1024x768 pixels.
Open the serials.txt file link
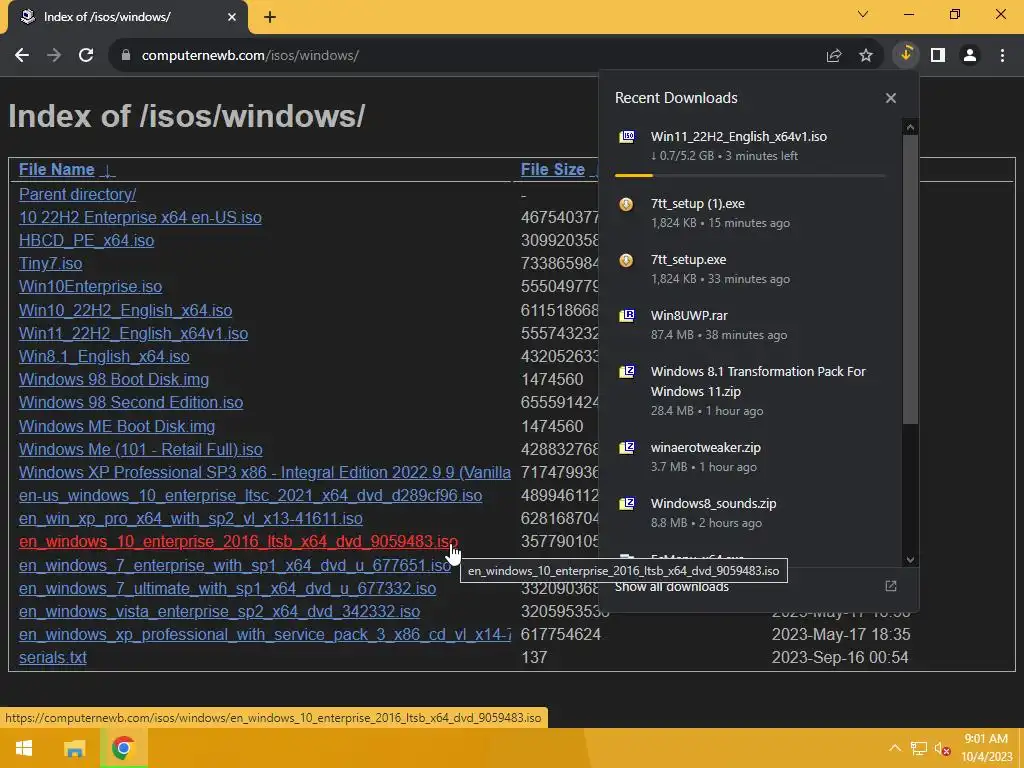point(52,658)
